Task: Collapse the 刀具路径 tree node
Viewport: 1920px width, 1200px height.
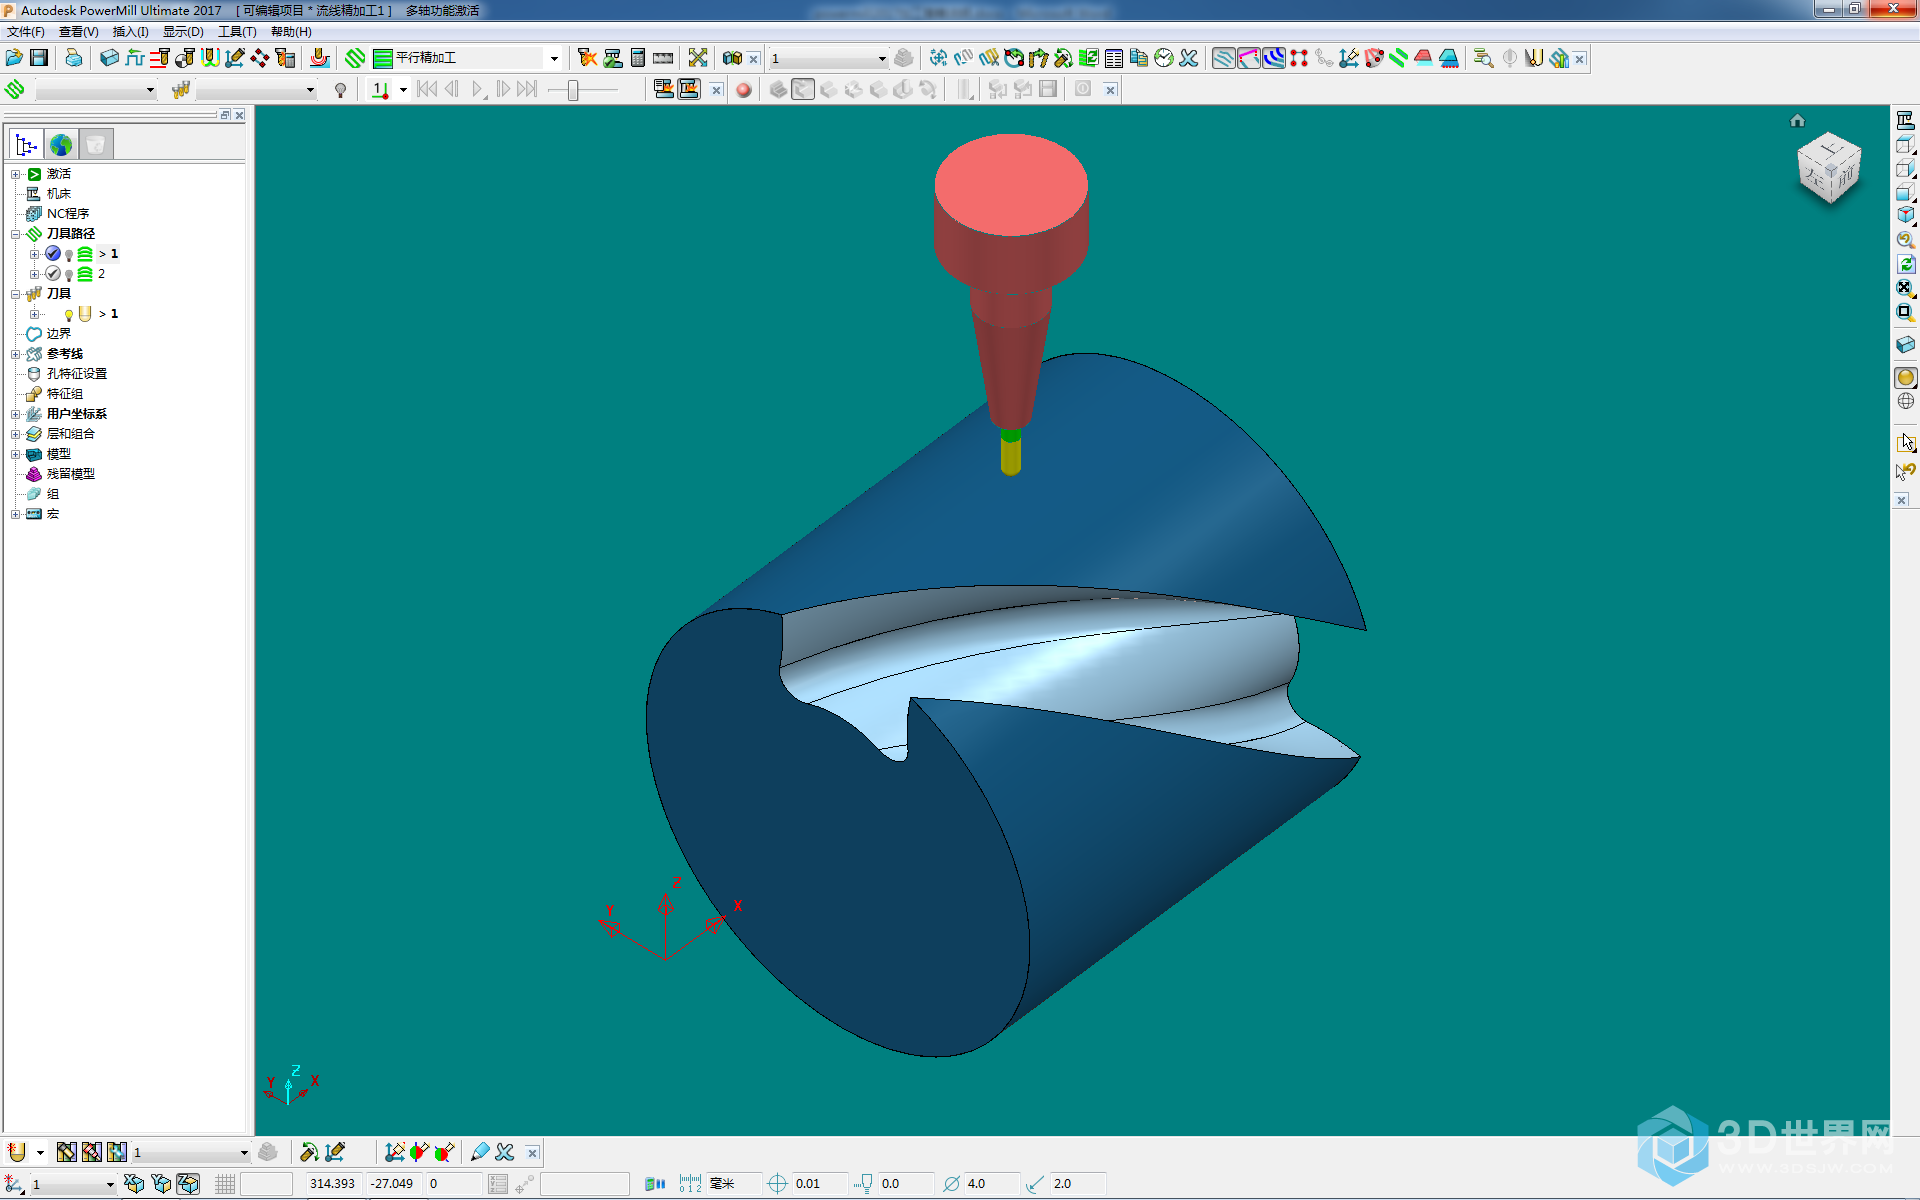Action: click(x=16, y=234)
